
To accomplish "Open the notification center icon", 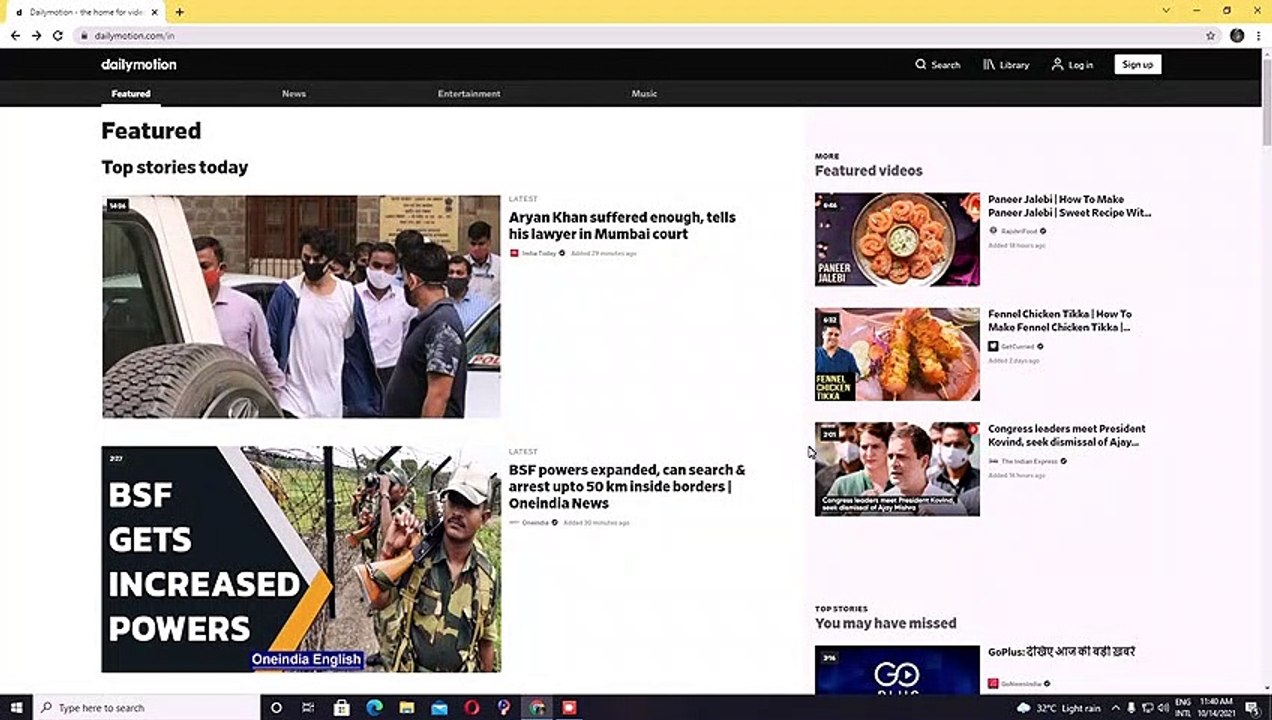I will [x=1253, y=708].
